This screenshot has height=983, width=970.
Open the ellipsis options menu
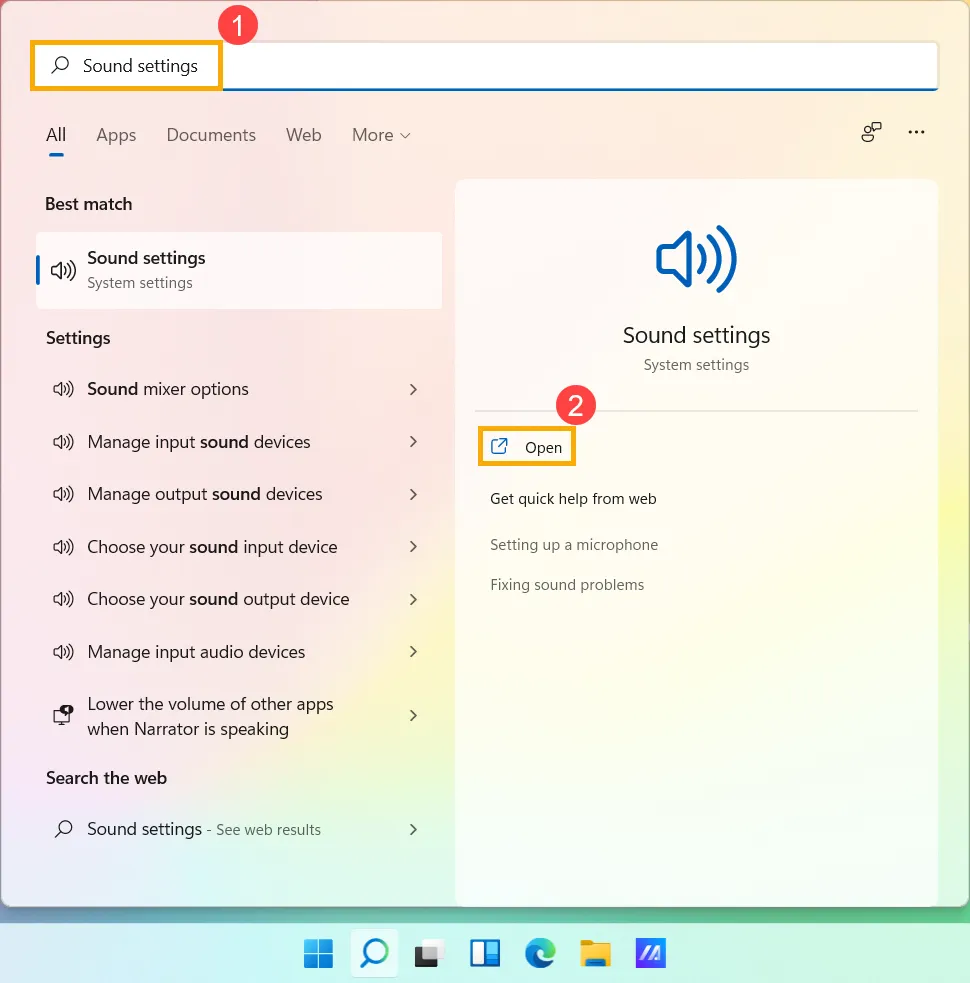[x=916, y=132]
